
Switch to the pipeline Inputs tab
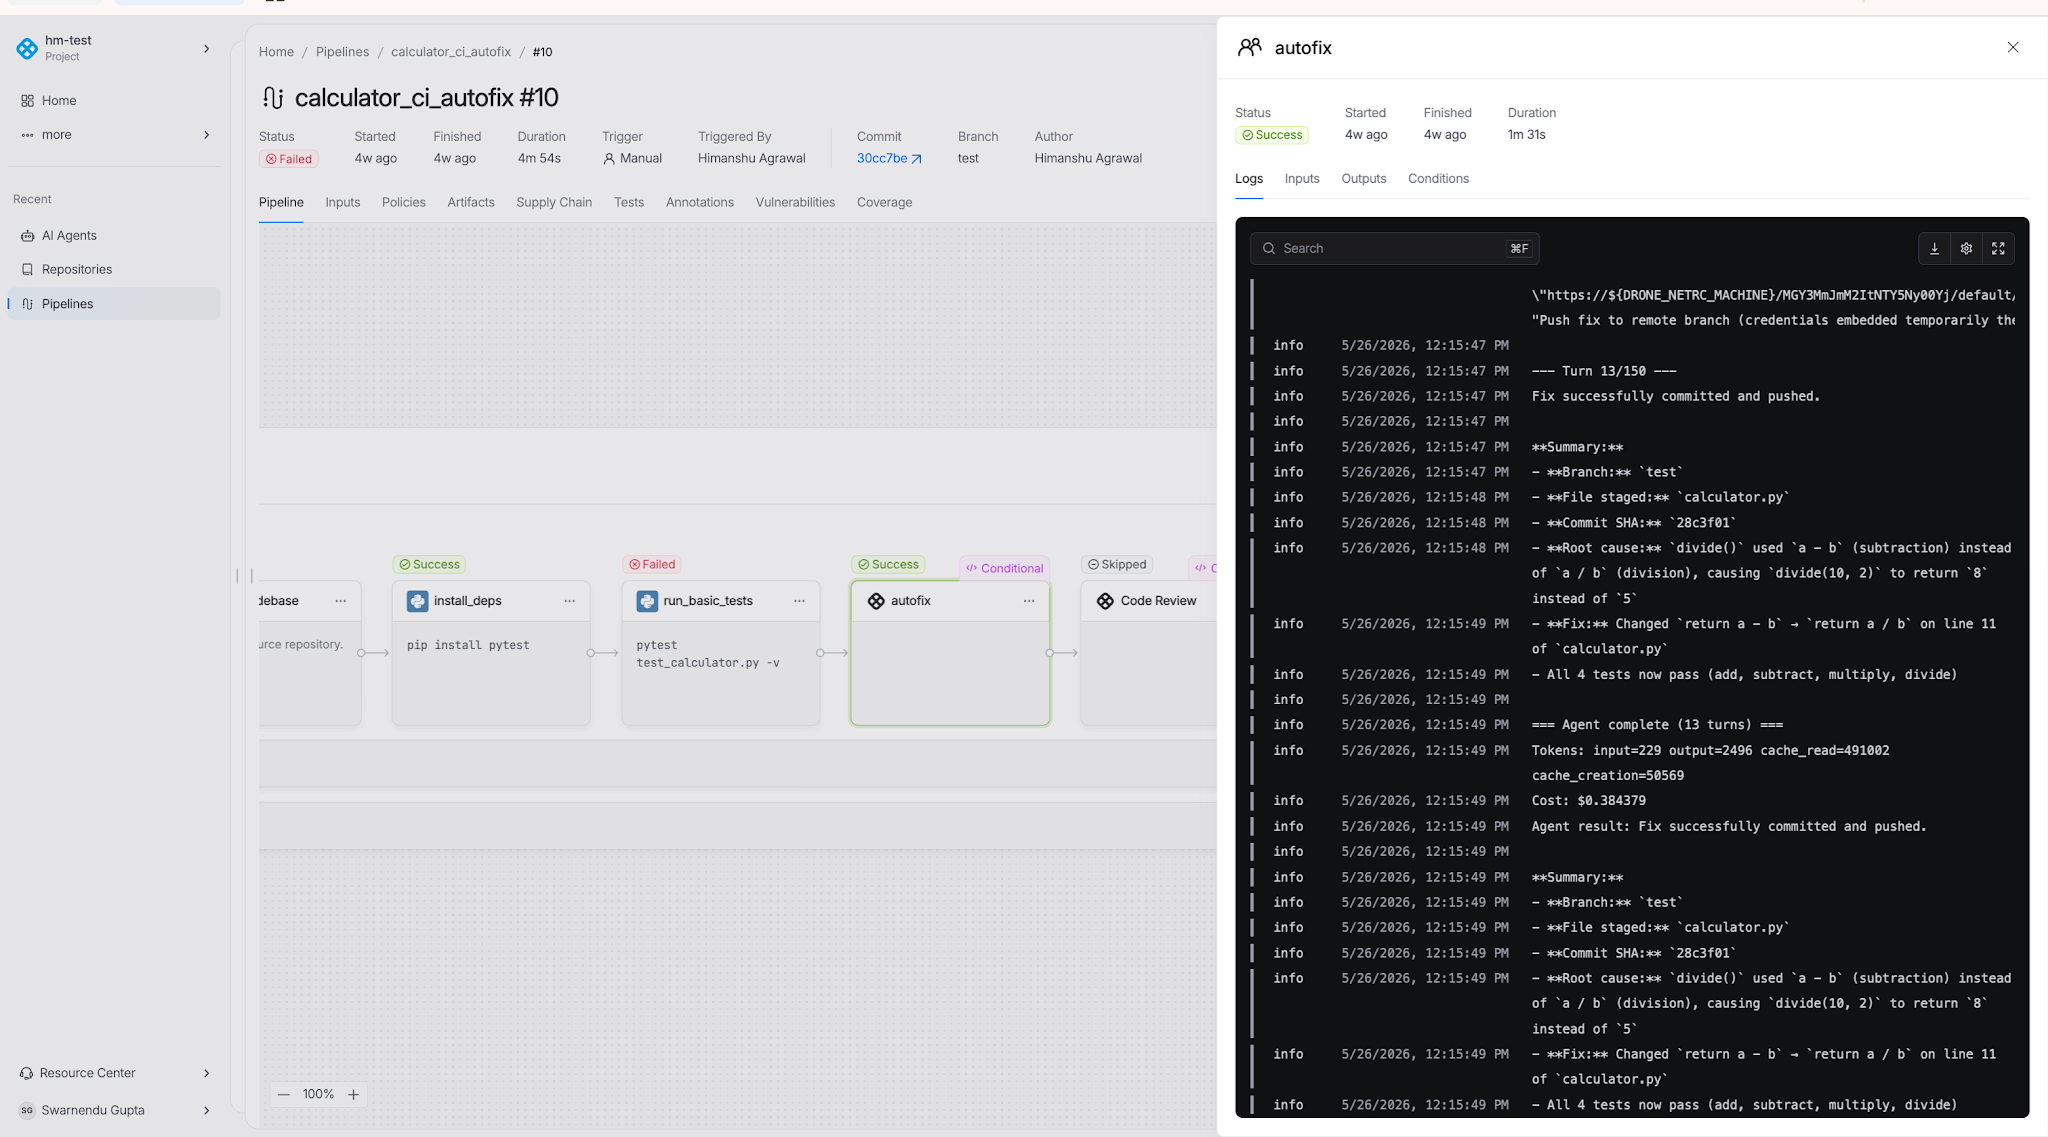[342, 202]
